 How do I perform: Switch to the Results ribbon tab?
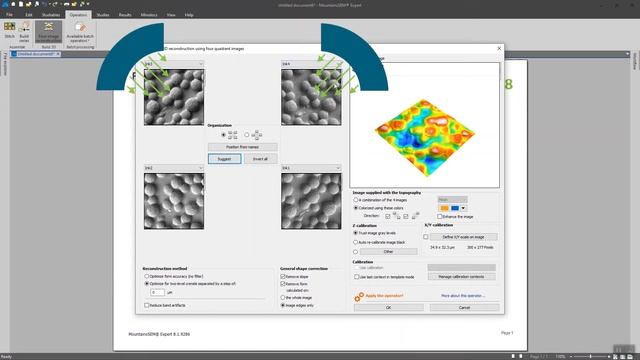[125, 15]
